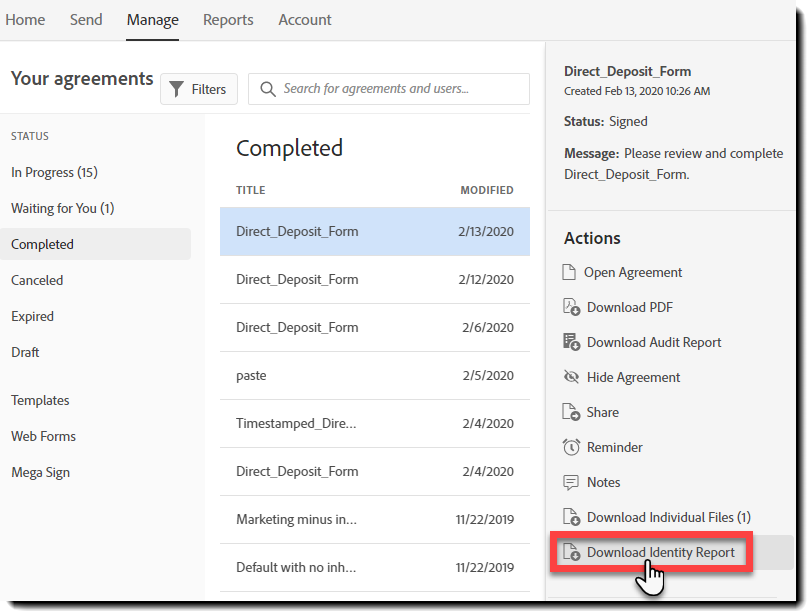Open the Send tab
The image size is (807, 611).
pos(86,20)
